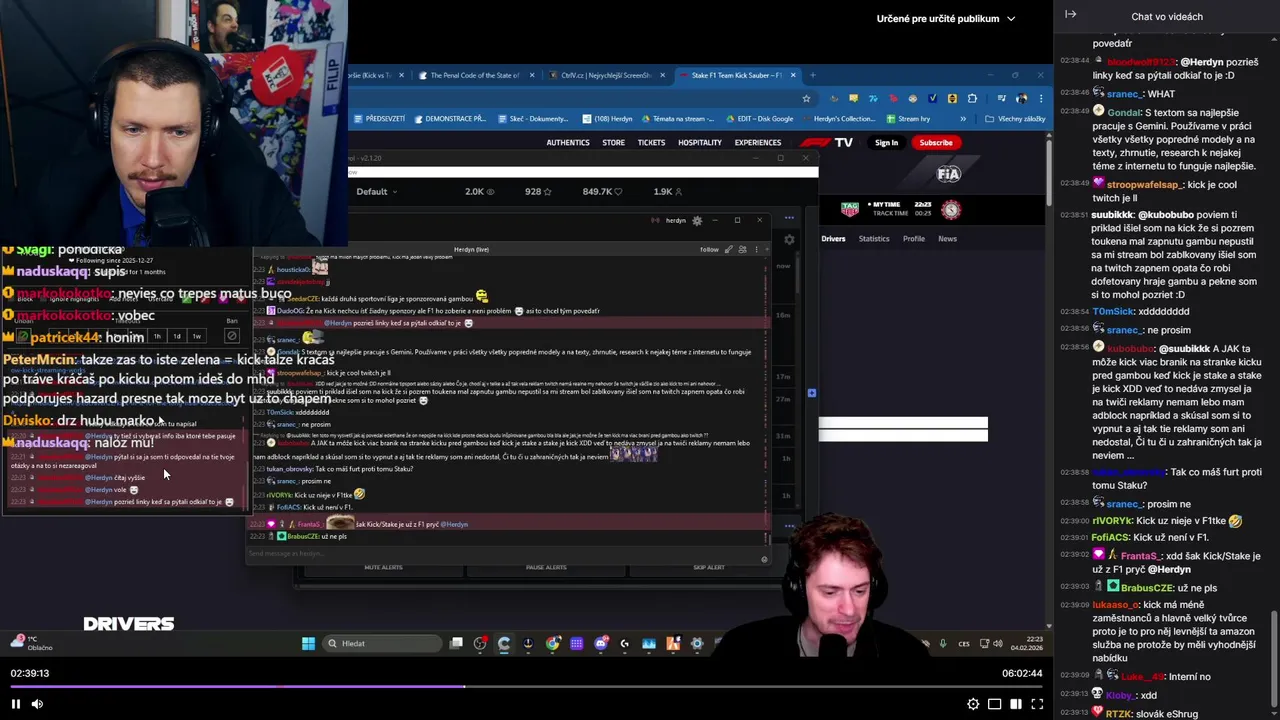
Task: Open chat window settings gear near 'herdyn'
Action: (697, 220)
